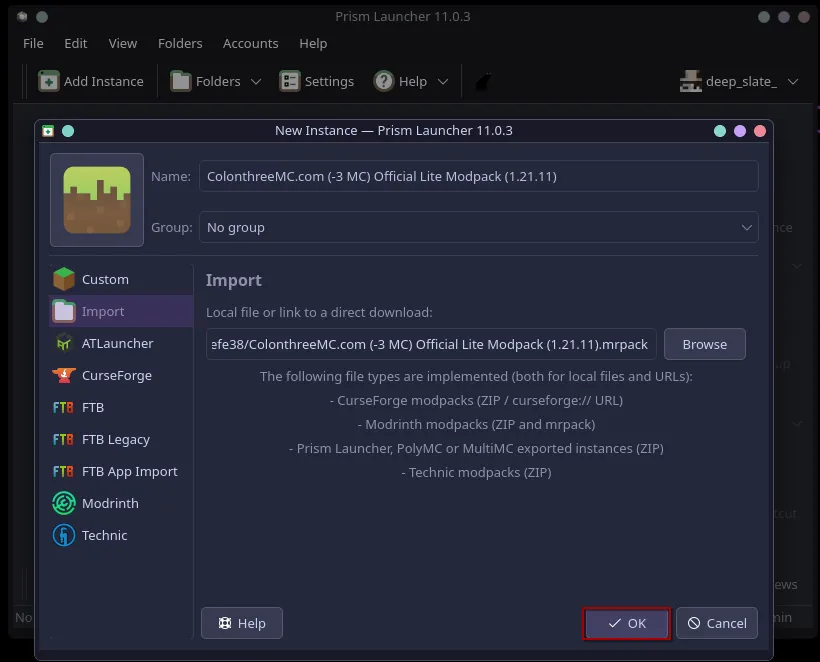Open the deep_slate_ account dropdown arrow
Image resolution: width=820 pixels, height=662 pixels.
pos(793,82)
